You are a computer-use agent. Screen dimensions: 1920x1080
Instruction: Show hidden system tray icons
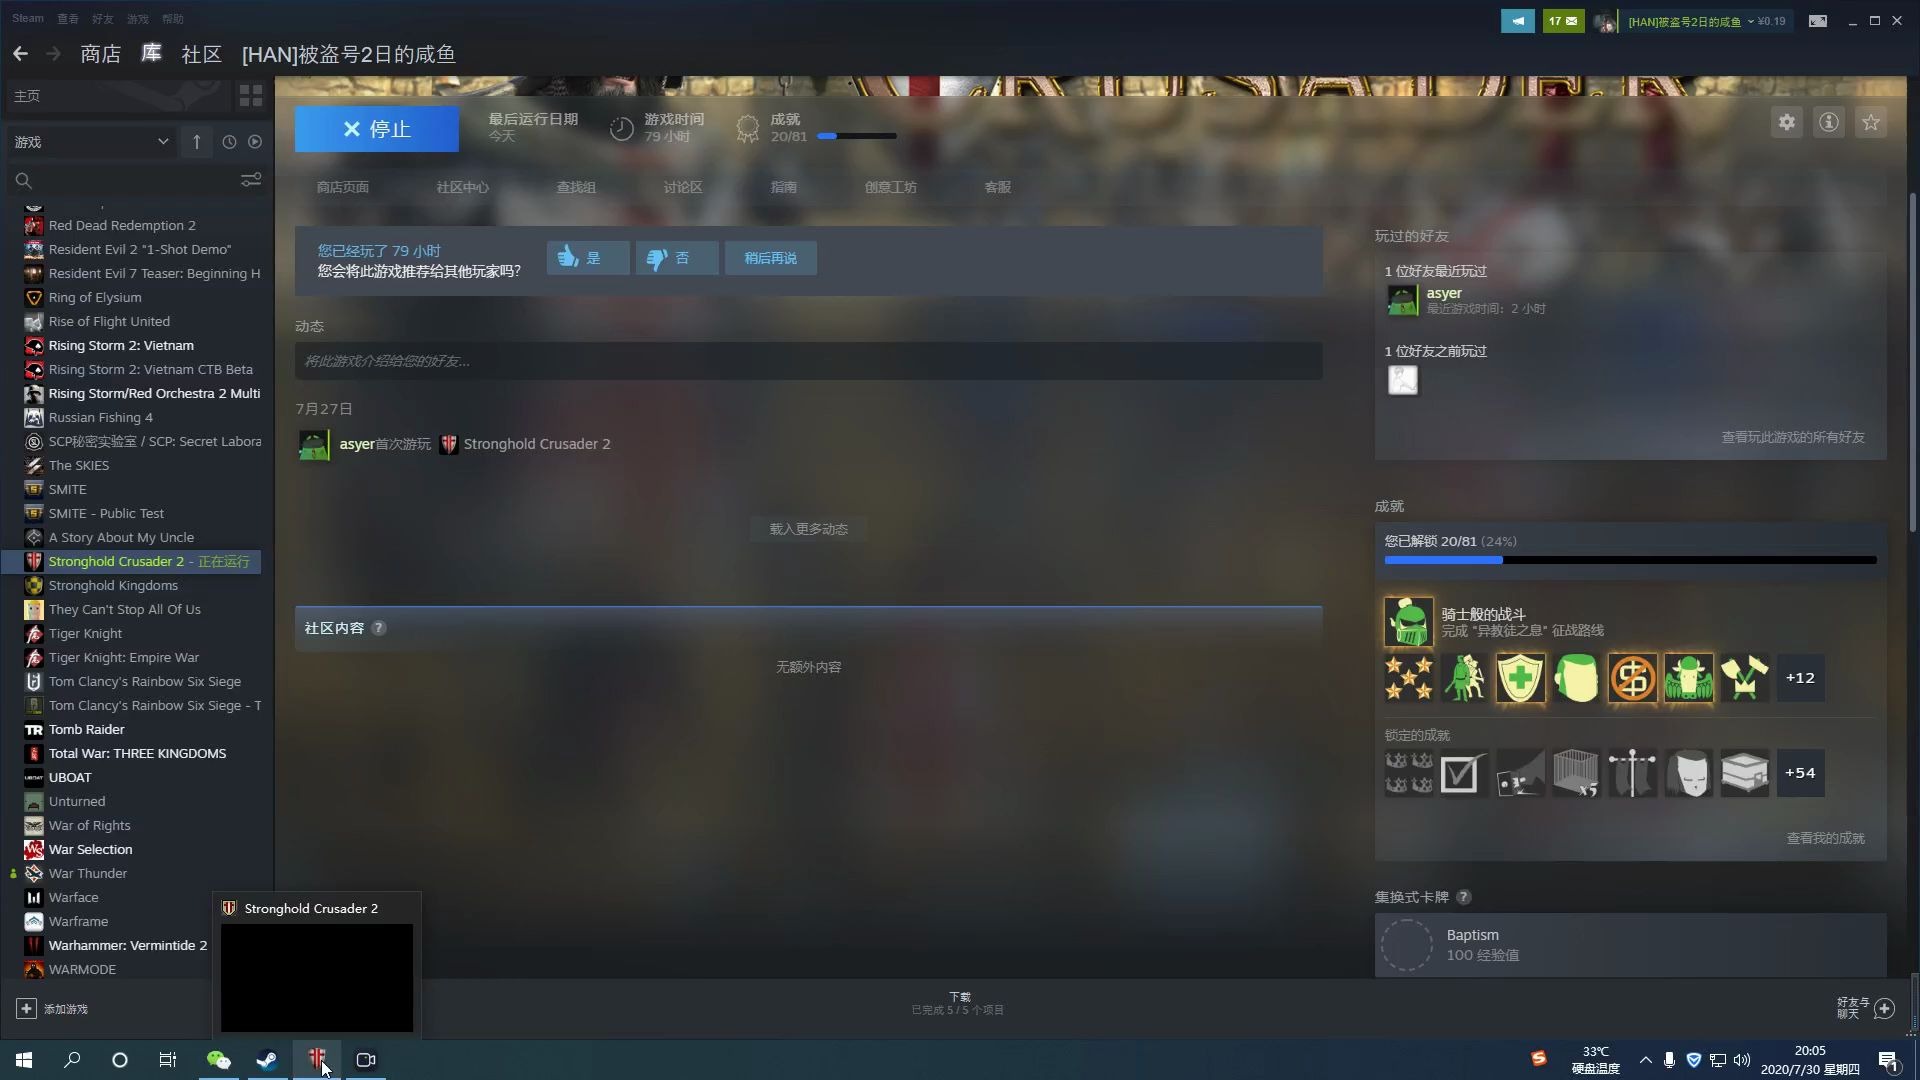click(x=1646, y=1060)
